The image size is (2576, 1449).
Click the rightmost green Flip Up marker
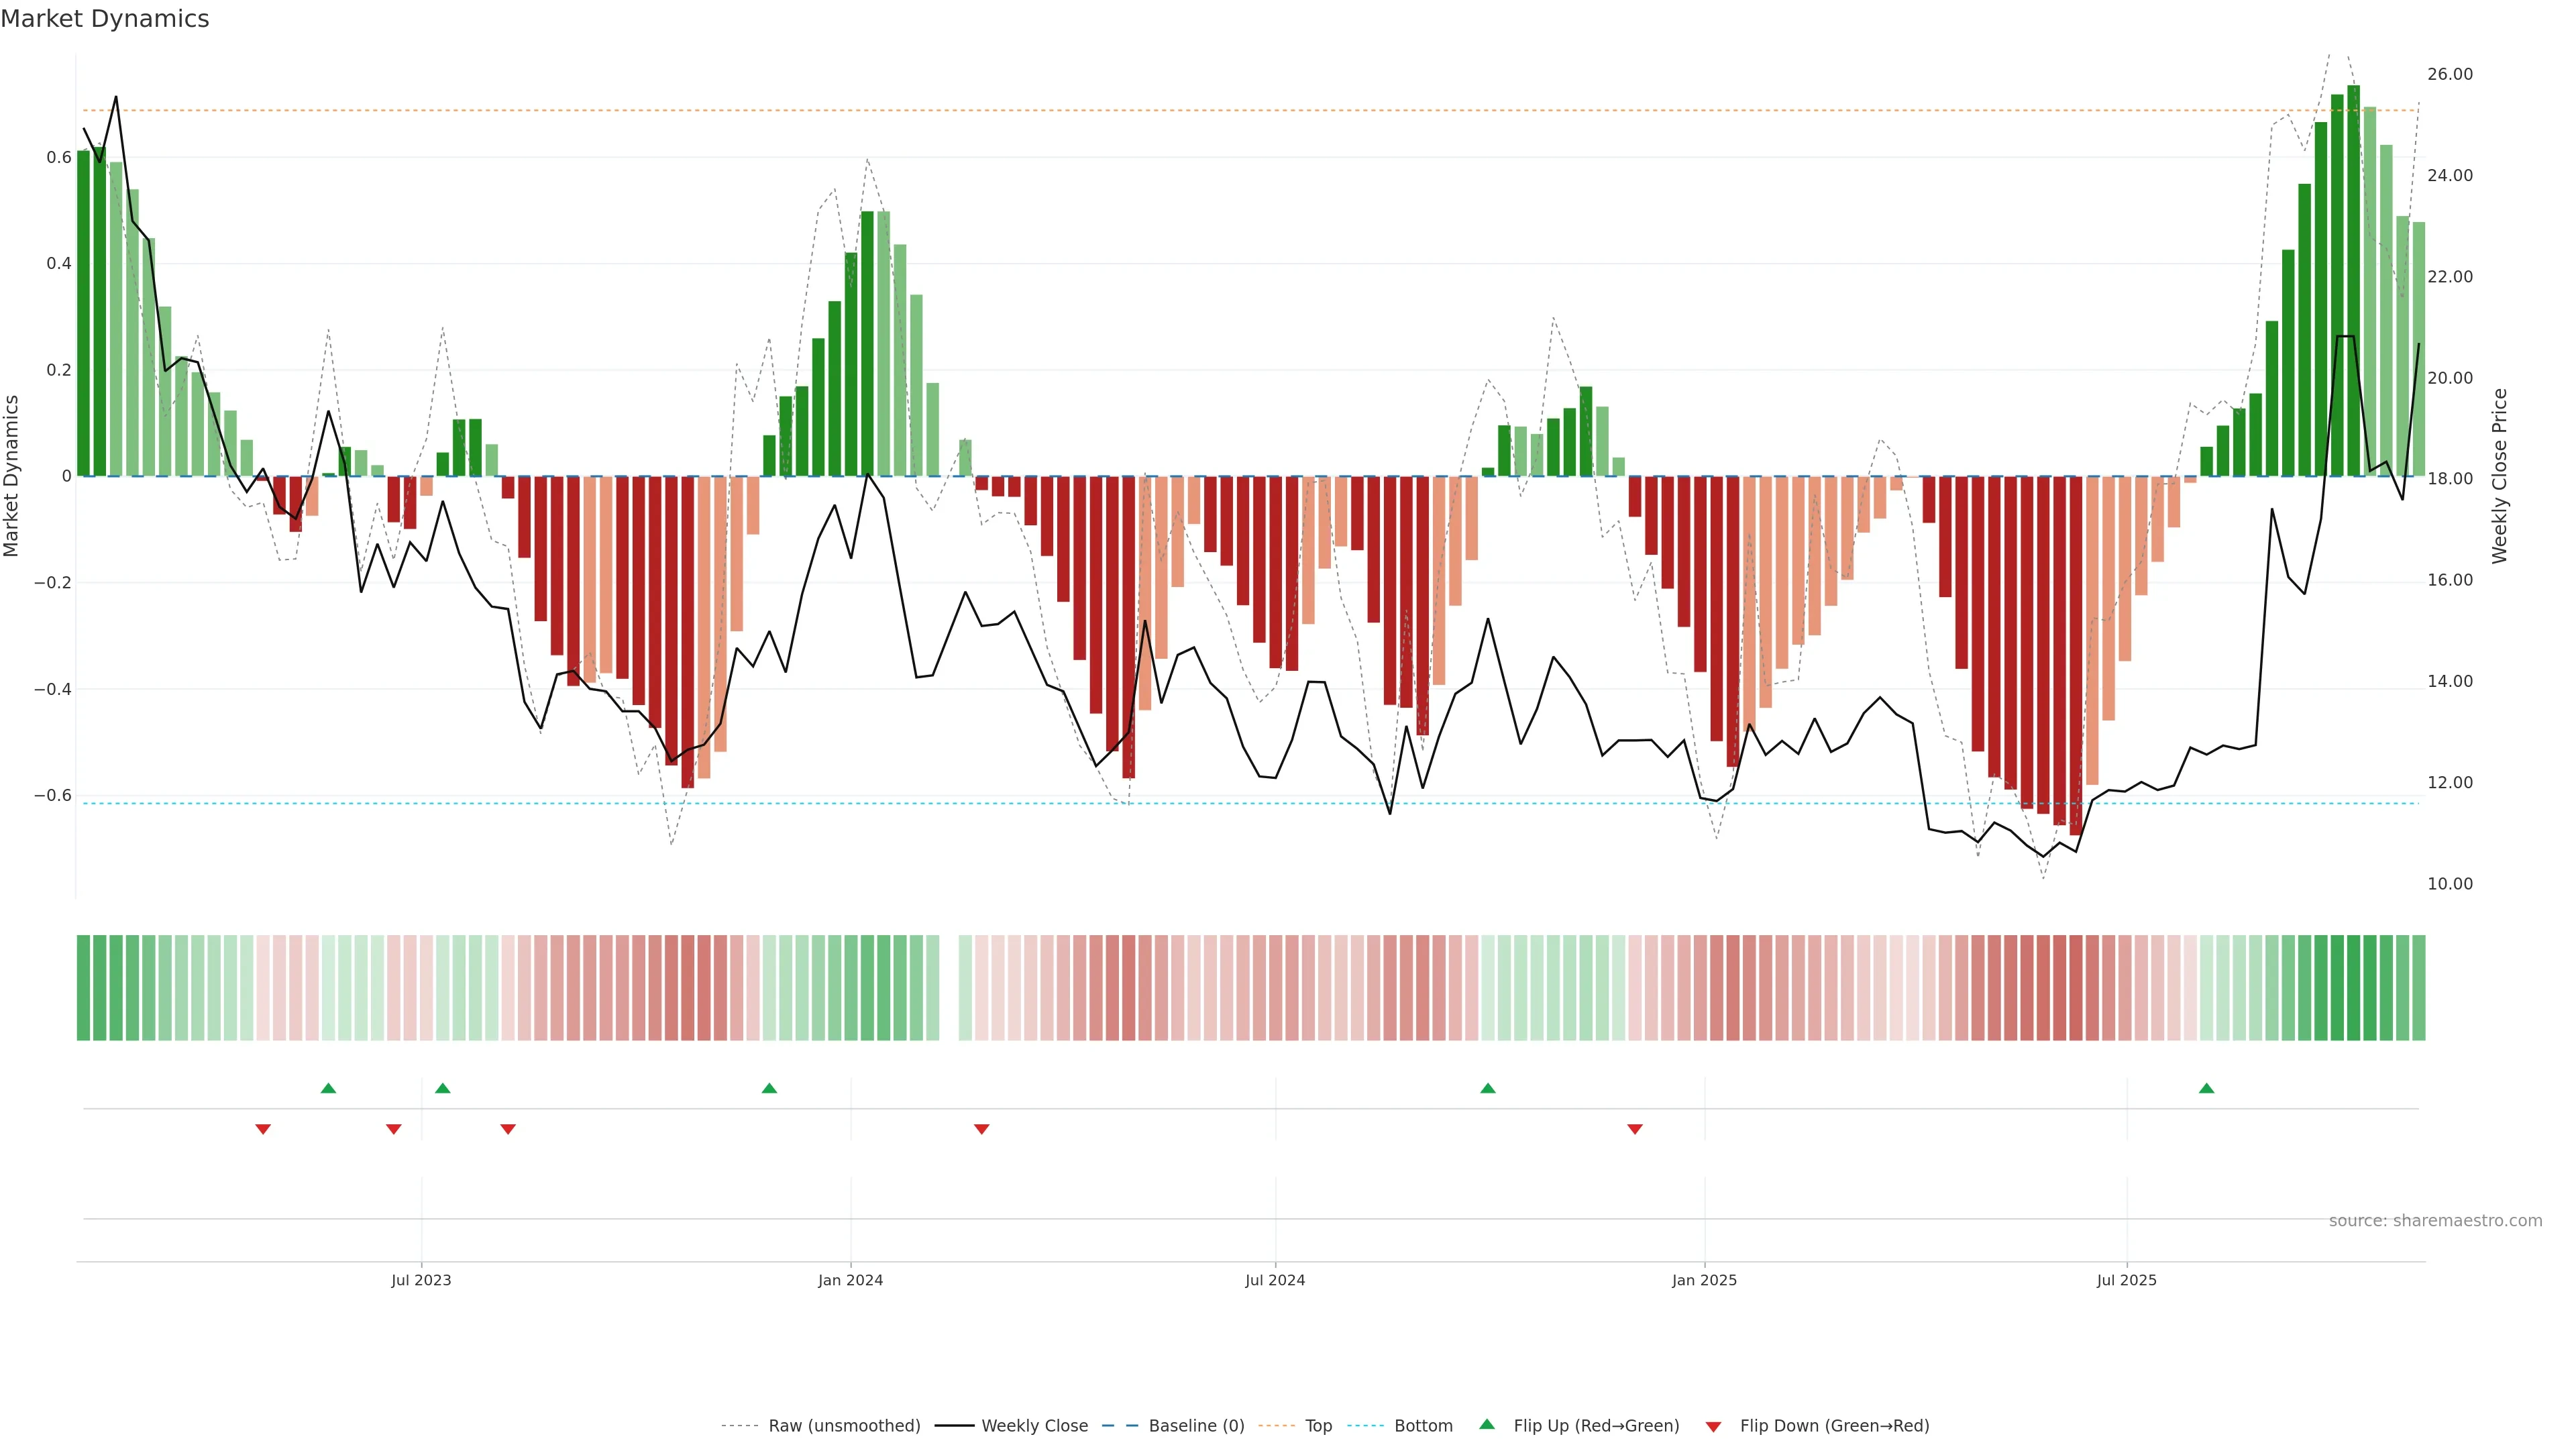2206,1088
